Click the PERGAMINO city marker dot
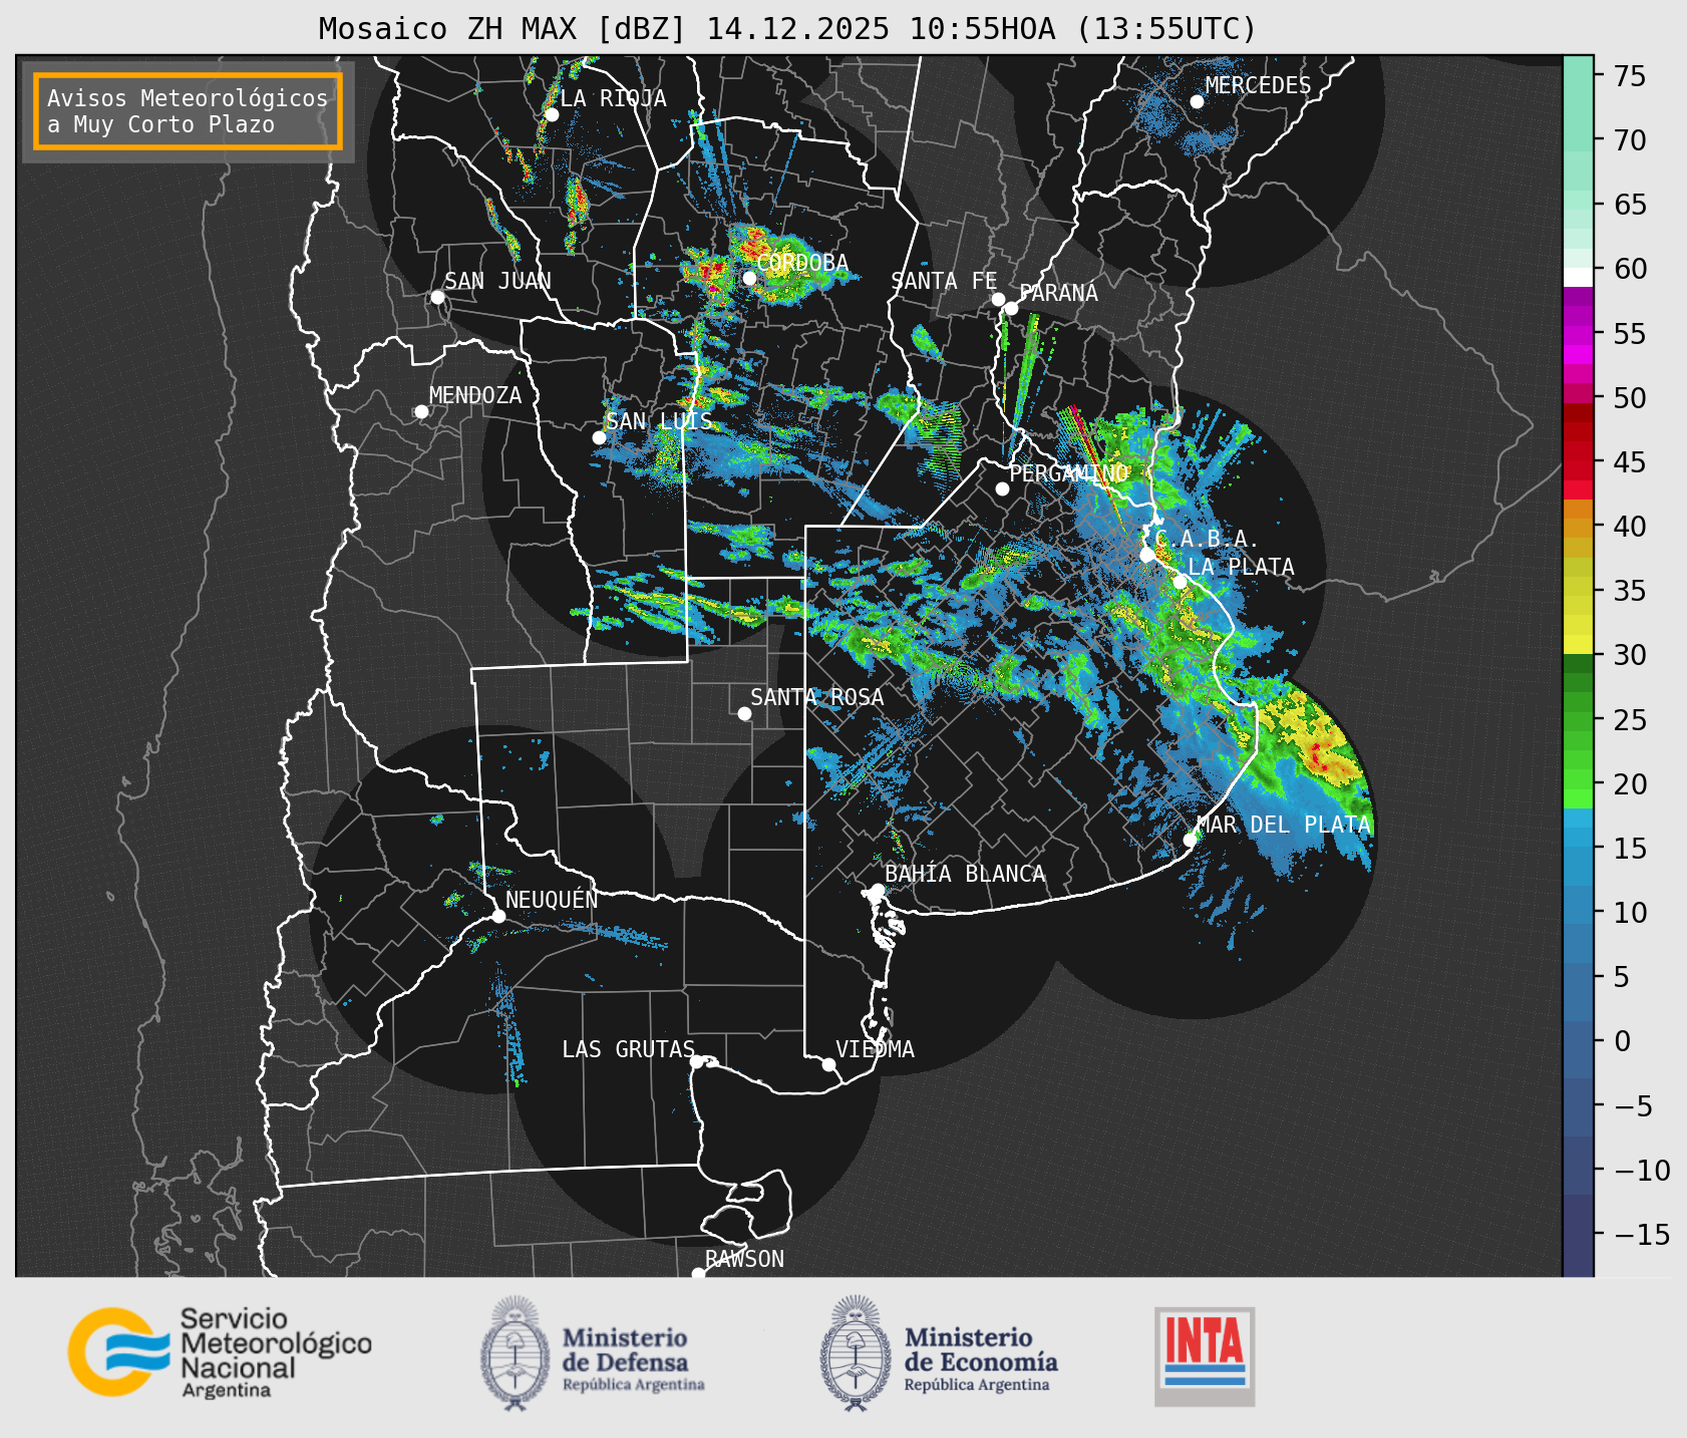Viewport: 1687px width, 1438px height. 1002,489
